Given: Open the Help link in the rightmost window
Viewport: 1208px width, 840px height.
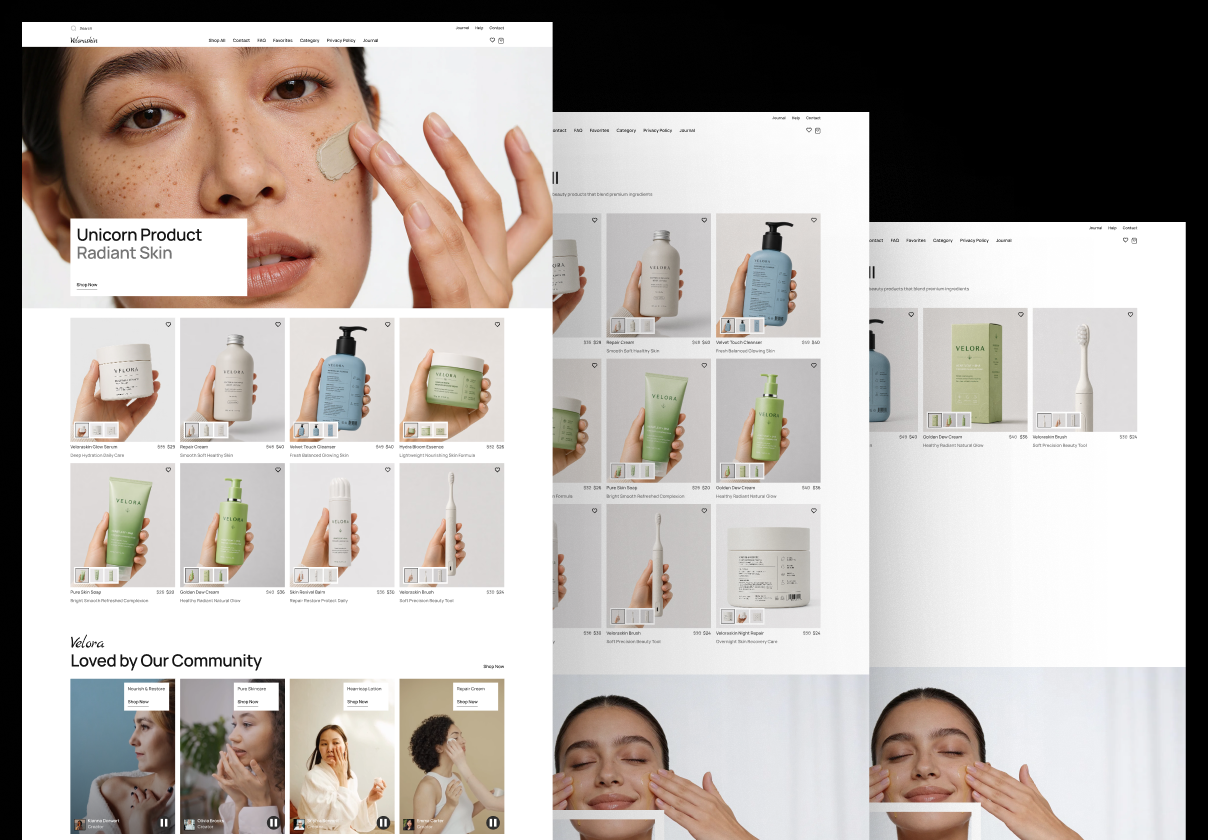Looking at the screenshot, I should click(x=1112, y=228).
